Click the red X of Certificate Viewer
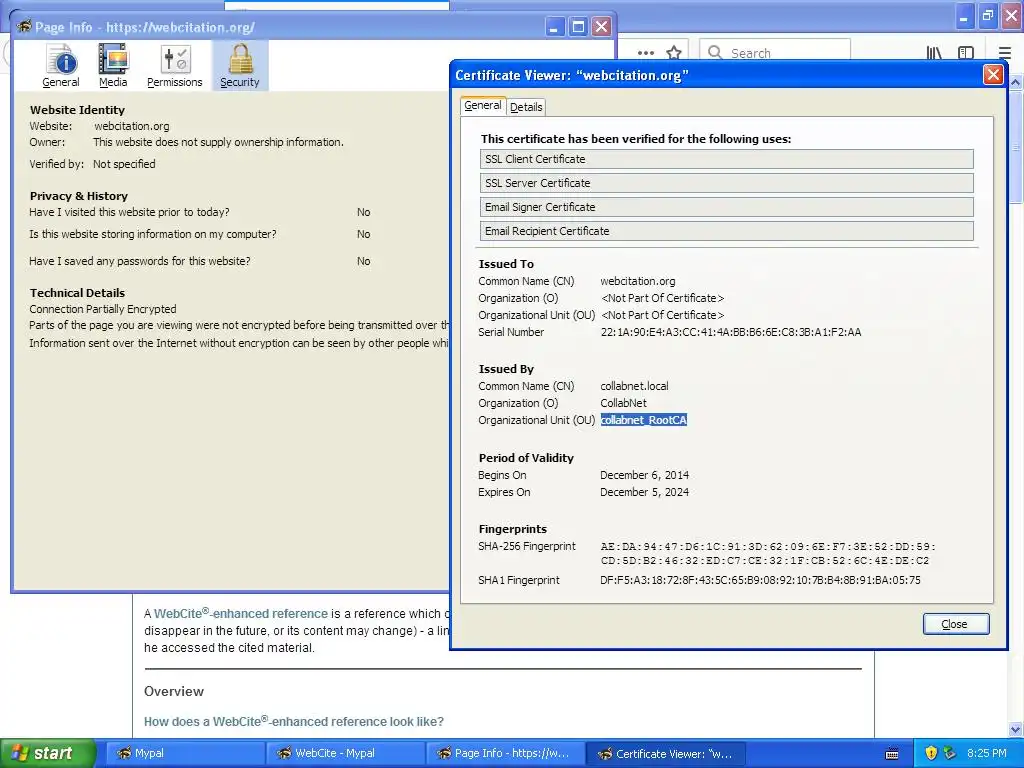 pyautogui.click(x=993, y=75)
